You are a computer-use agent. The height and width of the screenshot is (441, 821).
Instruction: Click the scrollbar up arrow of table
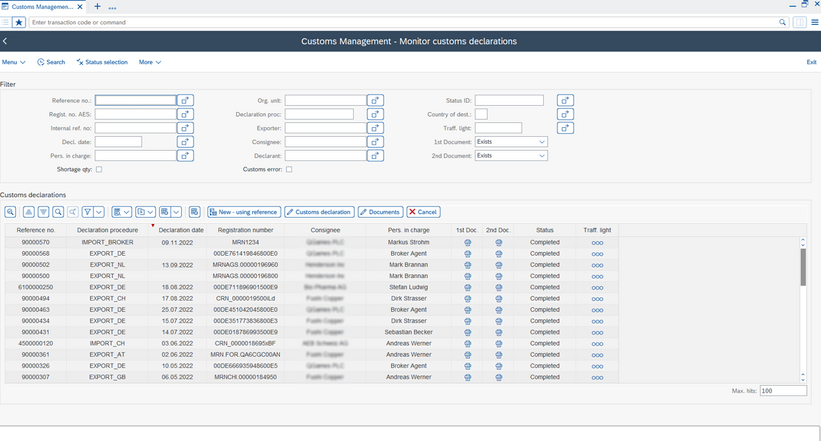(x=803, y=241)
